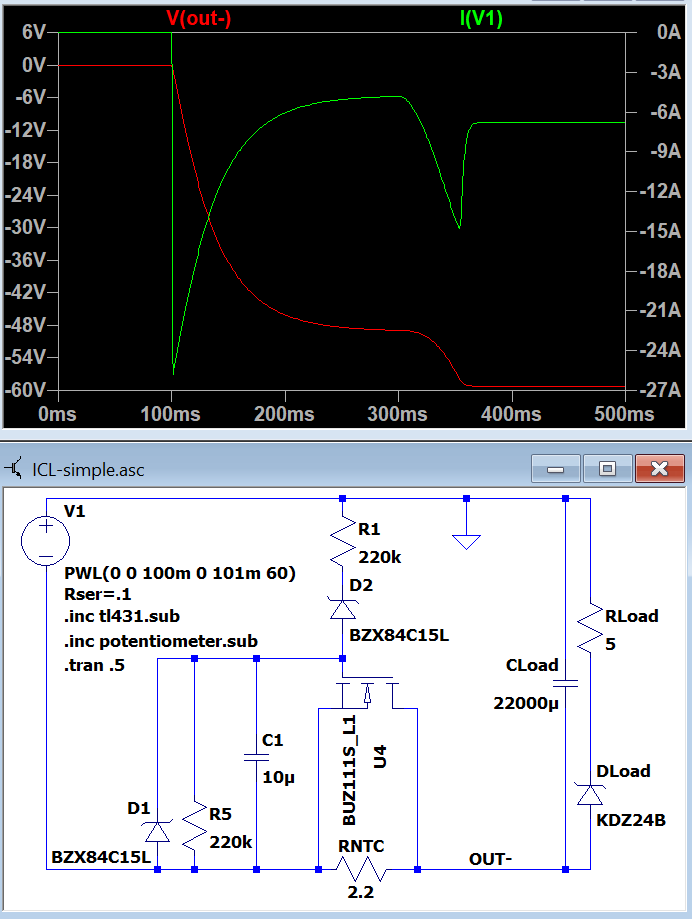Click the 400ms time axis label
692x919 pixels.
point(511,414)
